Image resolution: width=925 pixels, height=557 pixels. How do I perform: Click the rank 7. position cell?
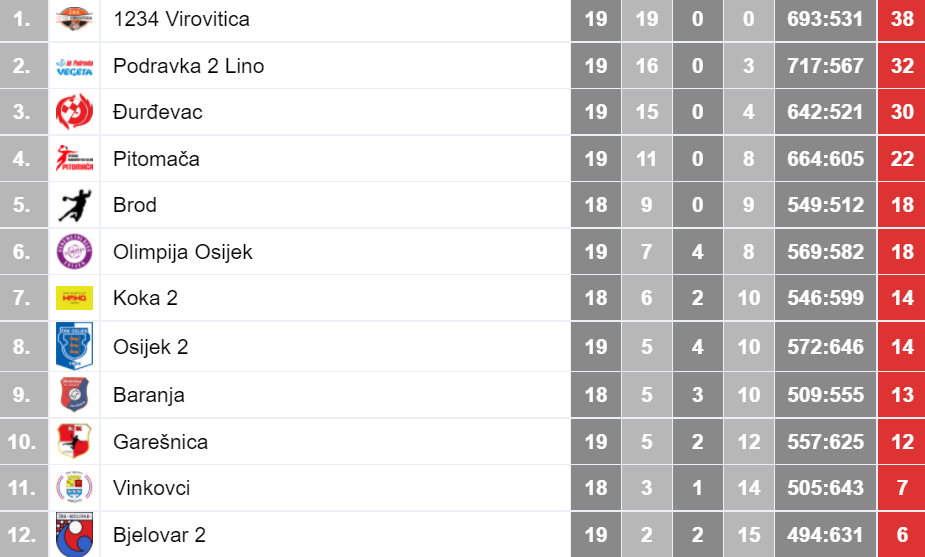[24, 298]
